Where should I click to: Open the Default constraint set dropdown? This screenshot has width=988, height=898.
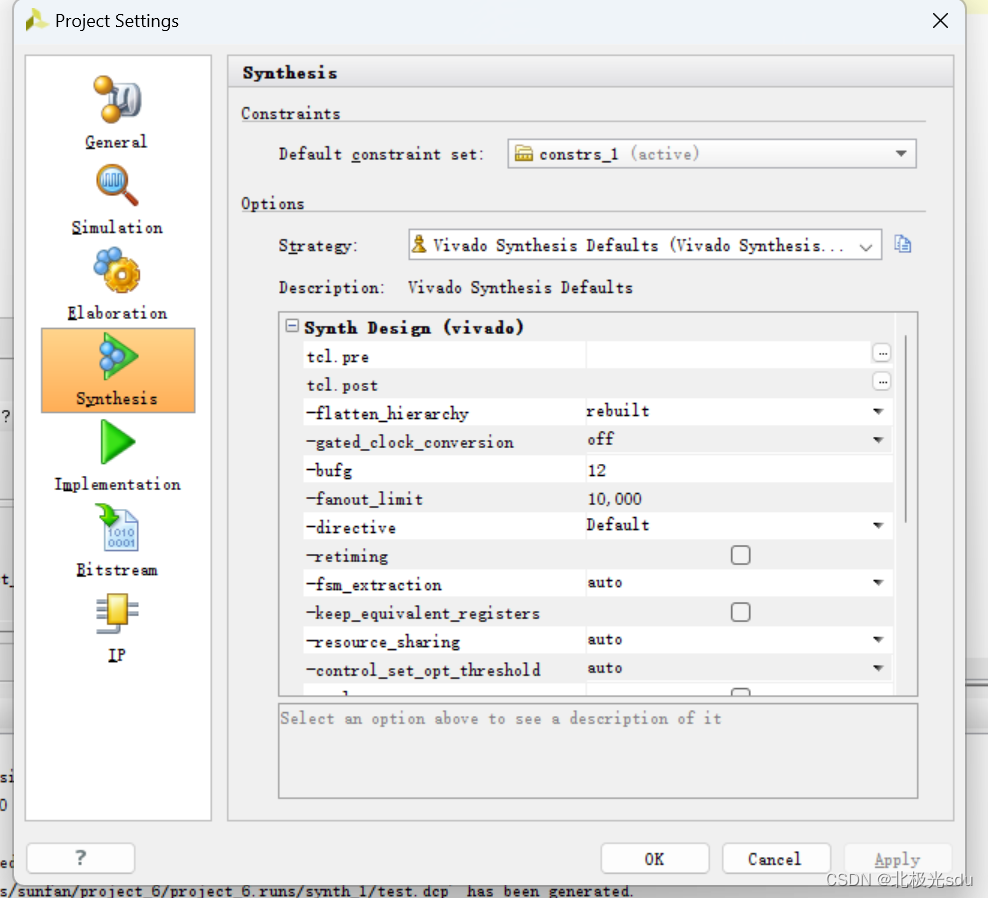[x=711, y=154]
